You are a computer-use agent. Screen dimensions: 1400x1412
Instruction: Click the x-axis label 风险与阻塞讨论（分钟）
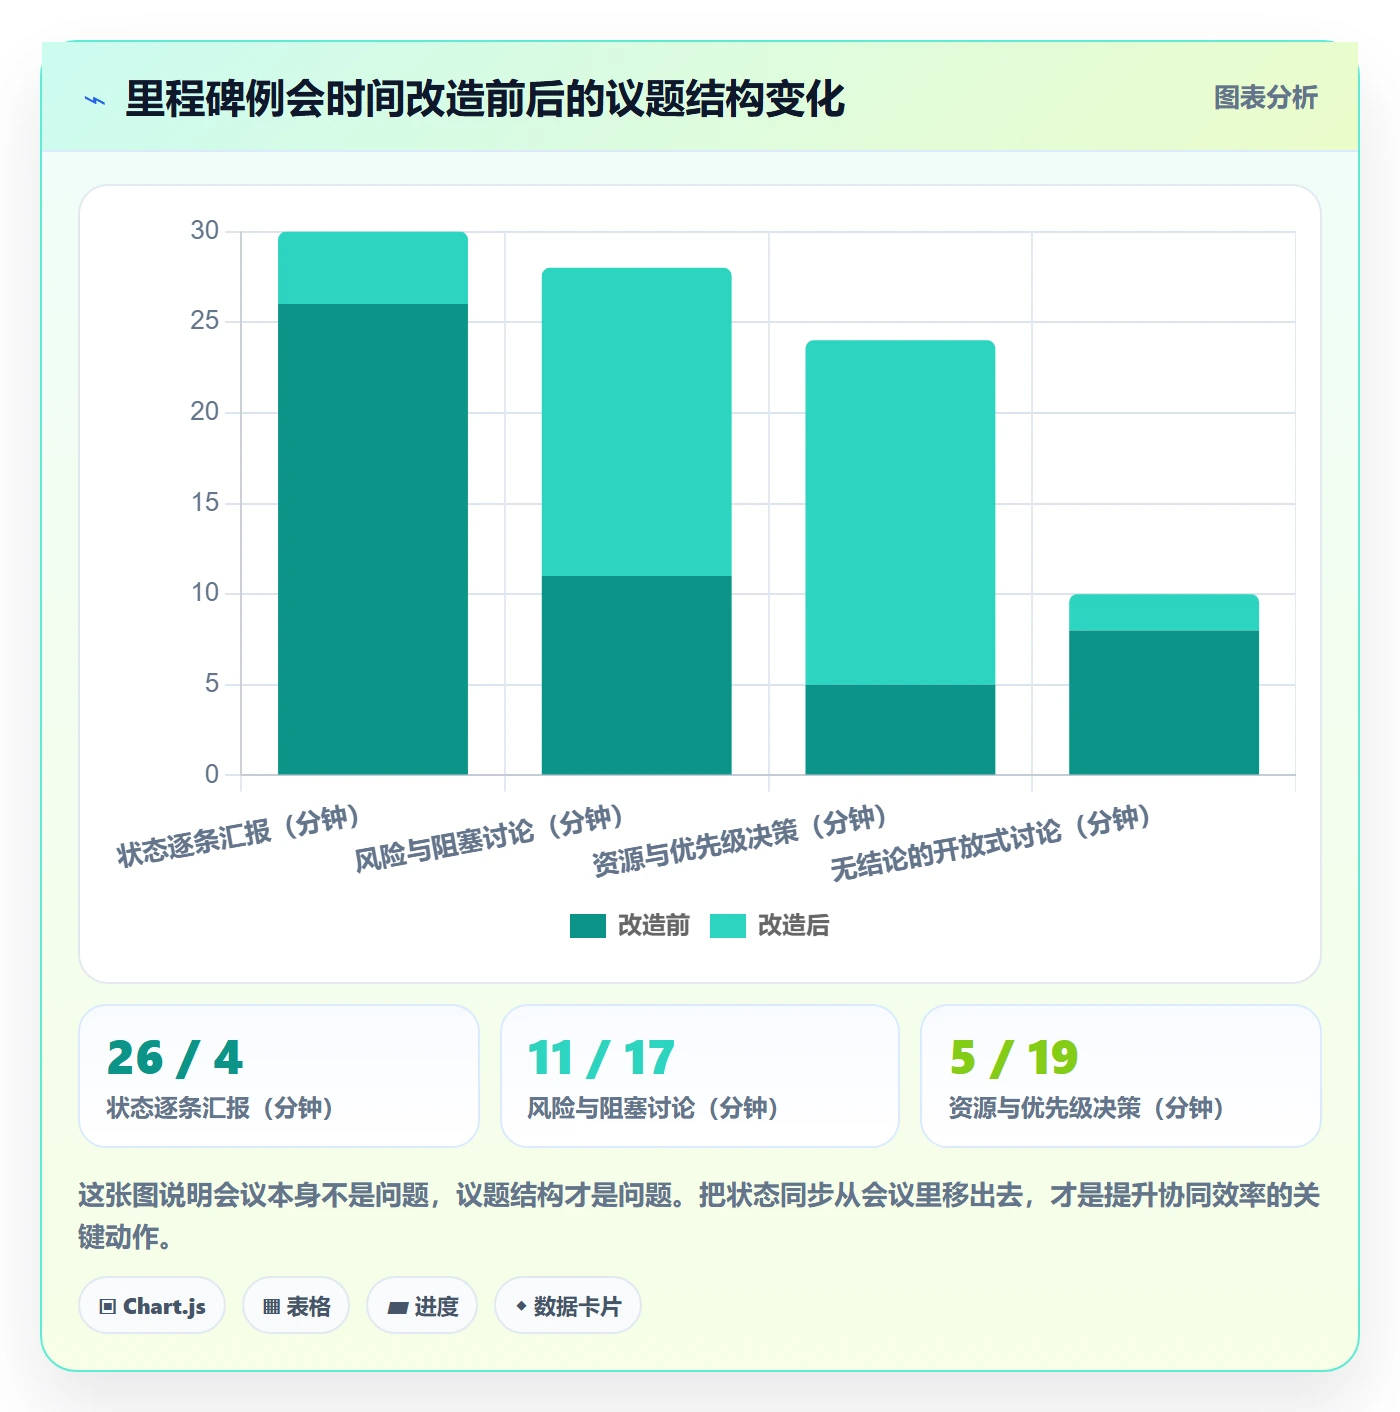[489, 838]
